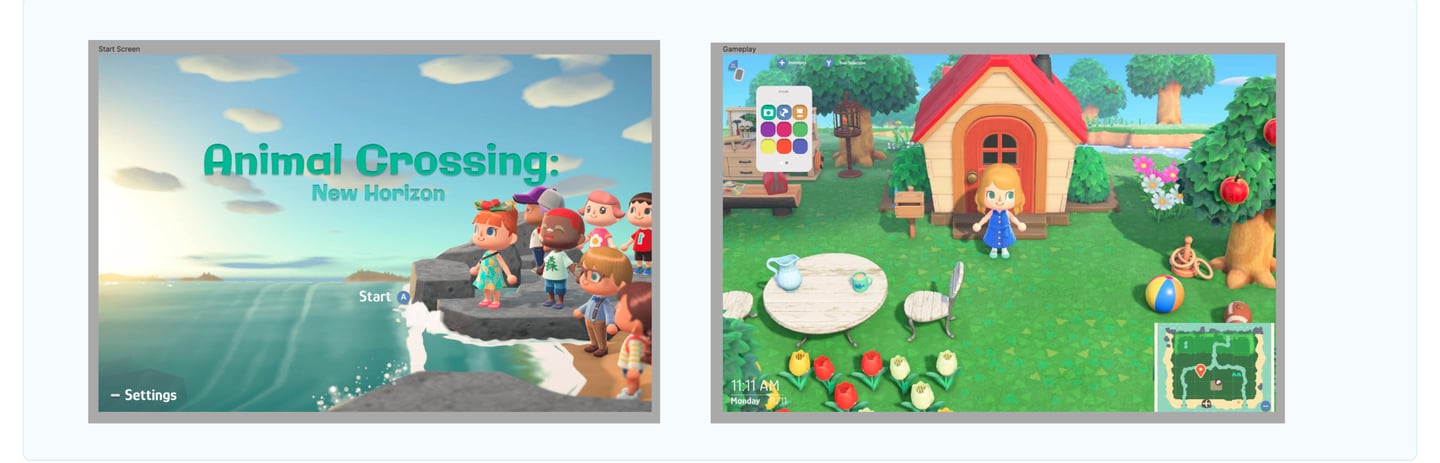Click the blue minus button on minimap
The width and height of the screenshot is (1440, 463).
click(1265, 406)
